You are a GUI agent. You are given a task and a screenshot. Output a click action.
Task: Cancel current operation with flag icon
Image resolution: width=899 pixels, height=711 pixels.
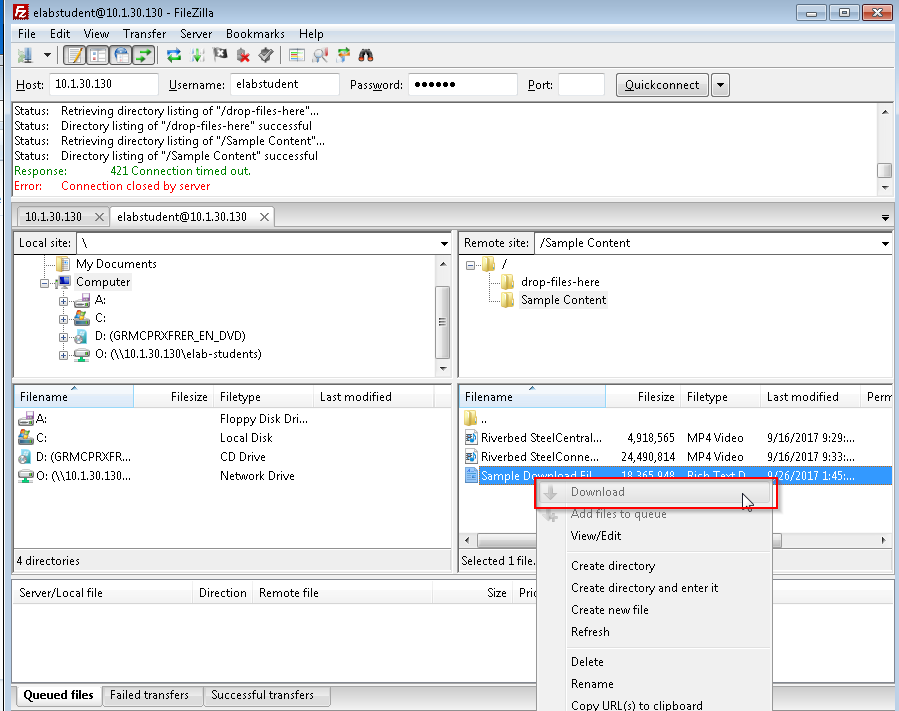(220, 55)
